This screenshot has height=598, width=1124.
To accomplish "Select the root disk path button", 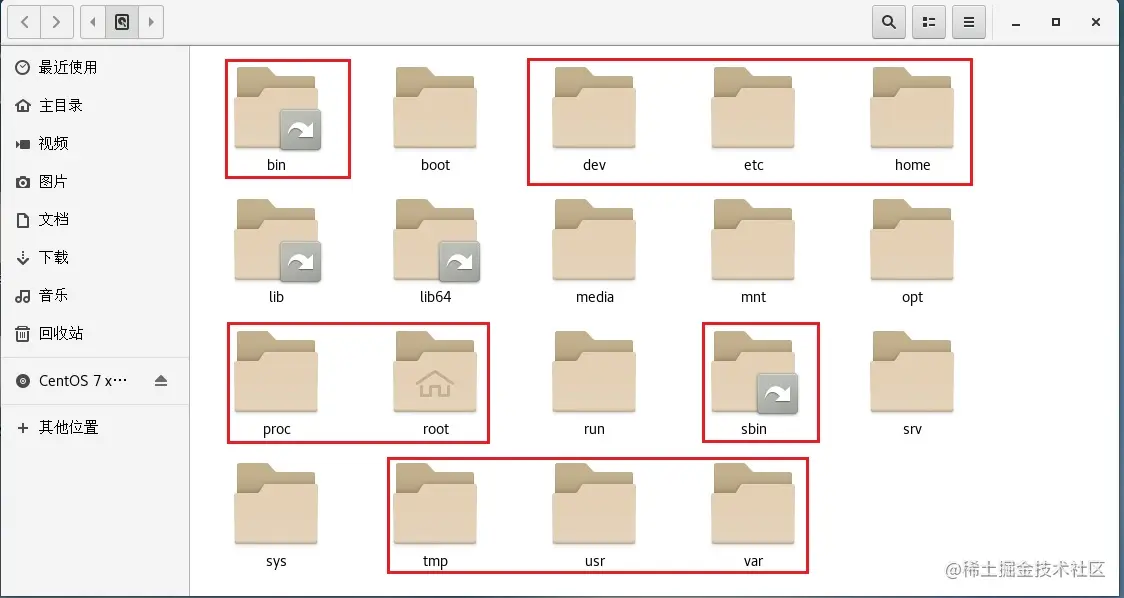I will (122, 22).
